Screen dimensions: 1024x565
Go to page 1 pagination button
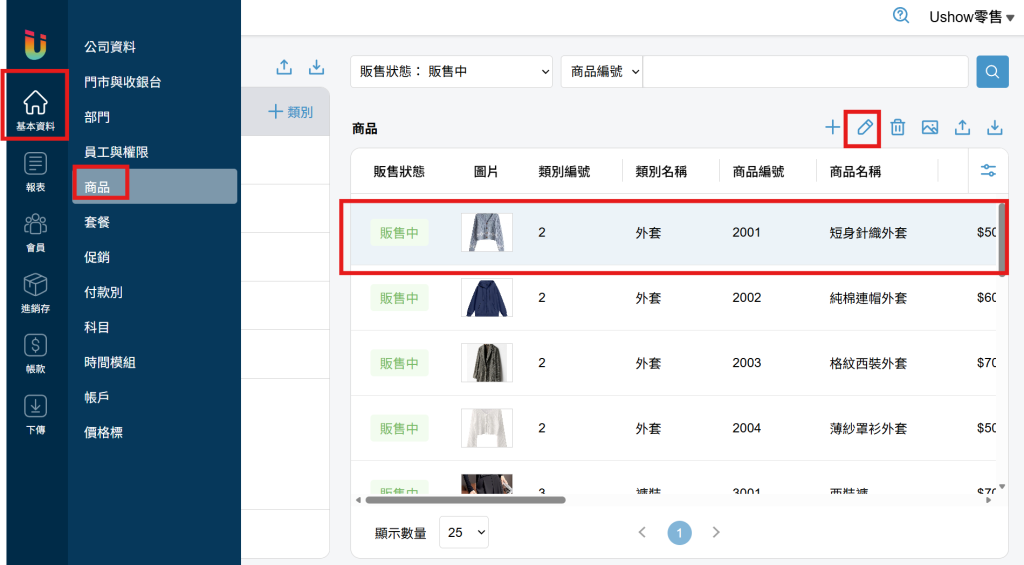click(x=679, y=533)
